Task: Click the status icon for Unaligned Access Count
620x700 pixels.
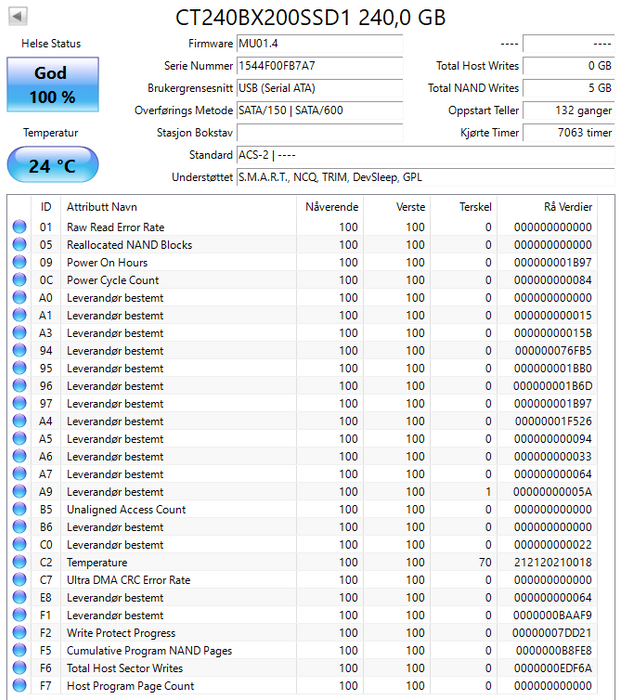Action: [x=20, y=510]
